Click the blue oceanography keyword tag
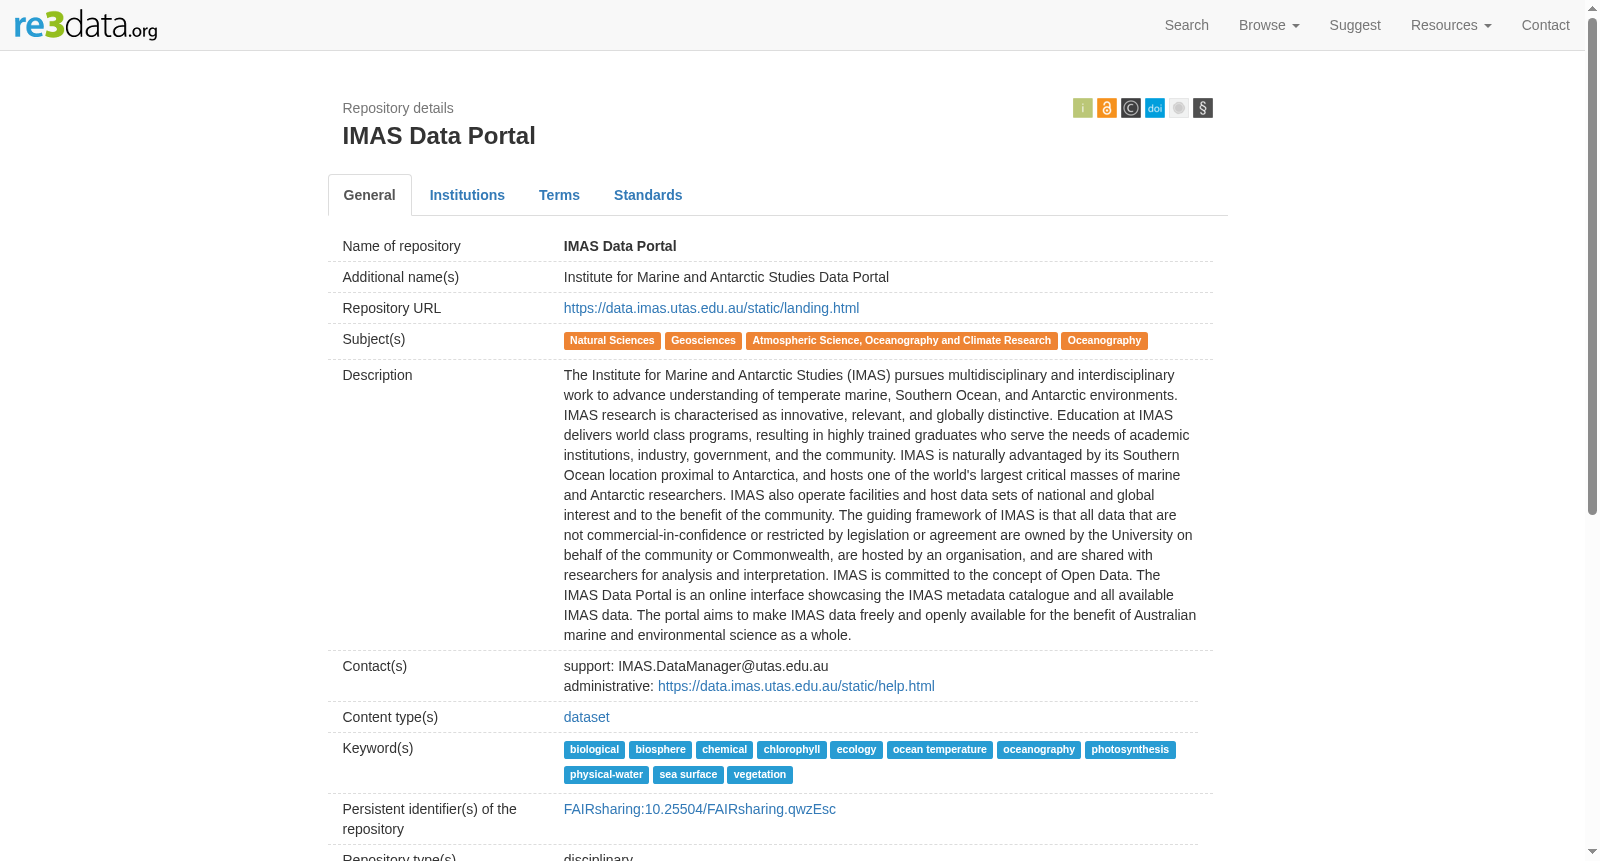The image size is (1600, 861). (x=1039, y=750)
